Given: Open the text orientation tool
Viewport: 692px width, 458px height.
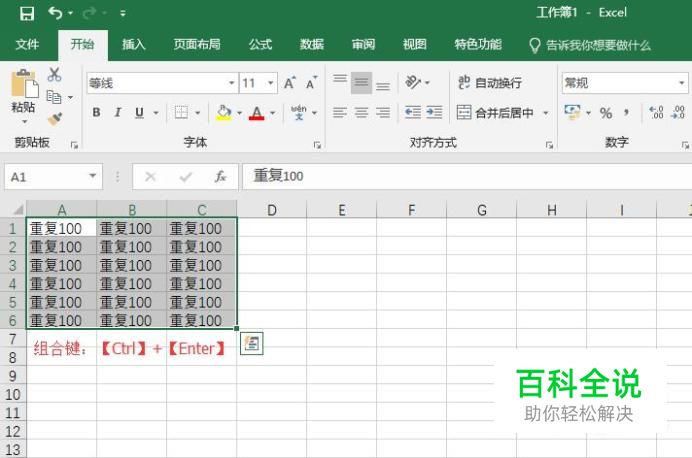Looking at the screenshot, I should pyautogui.click(x=414, y=82).
